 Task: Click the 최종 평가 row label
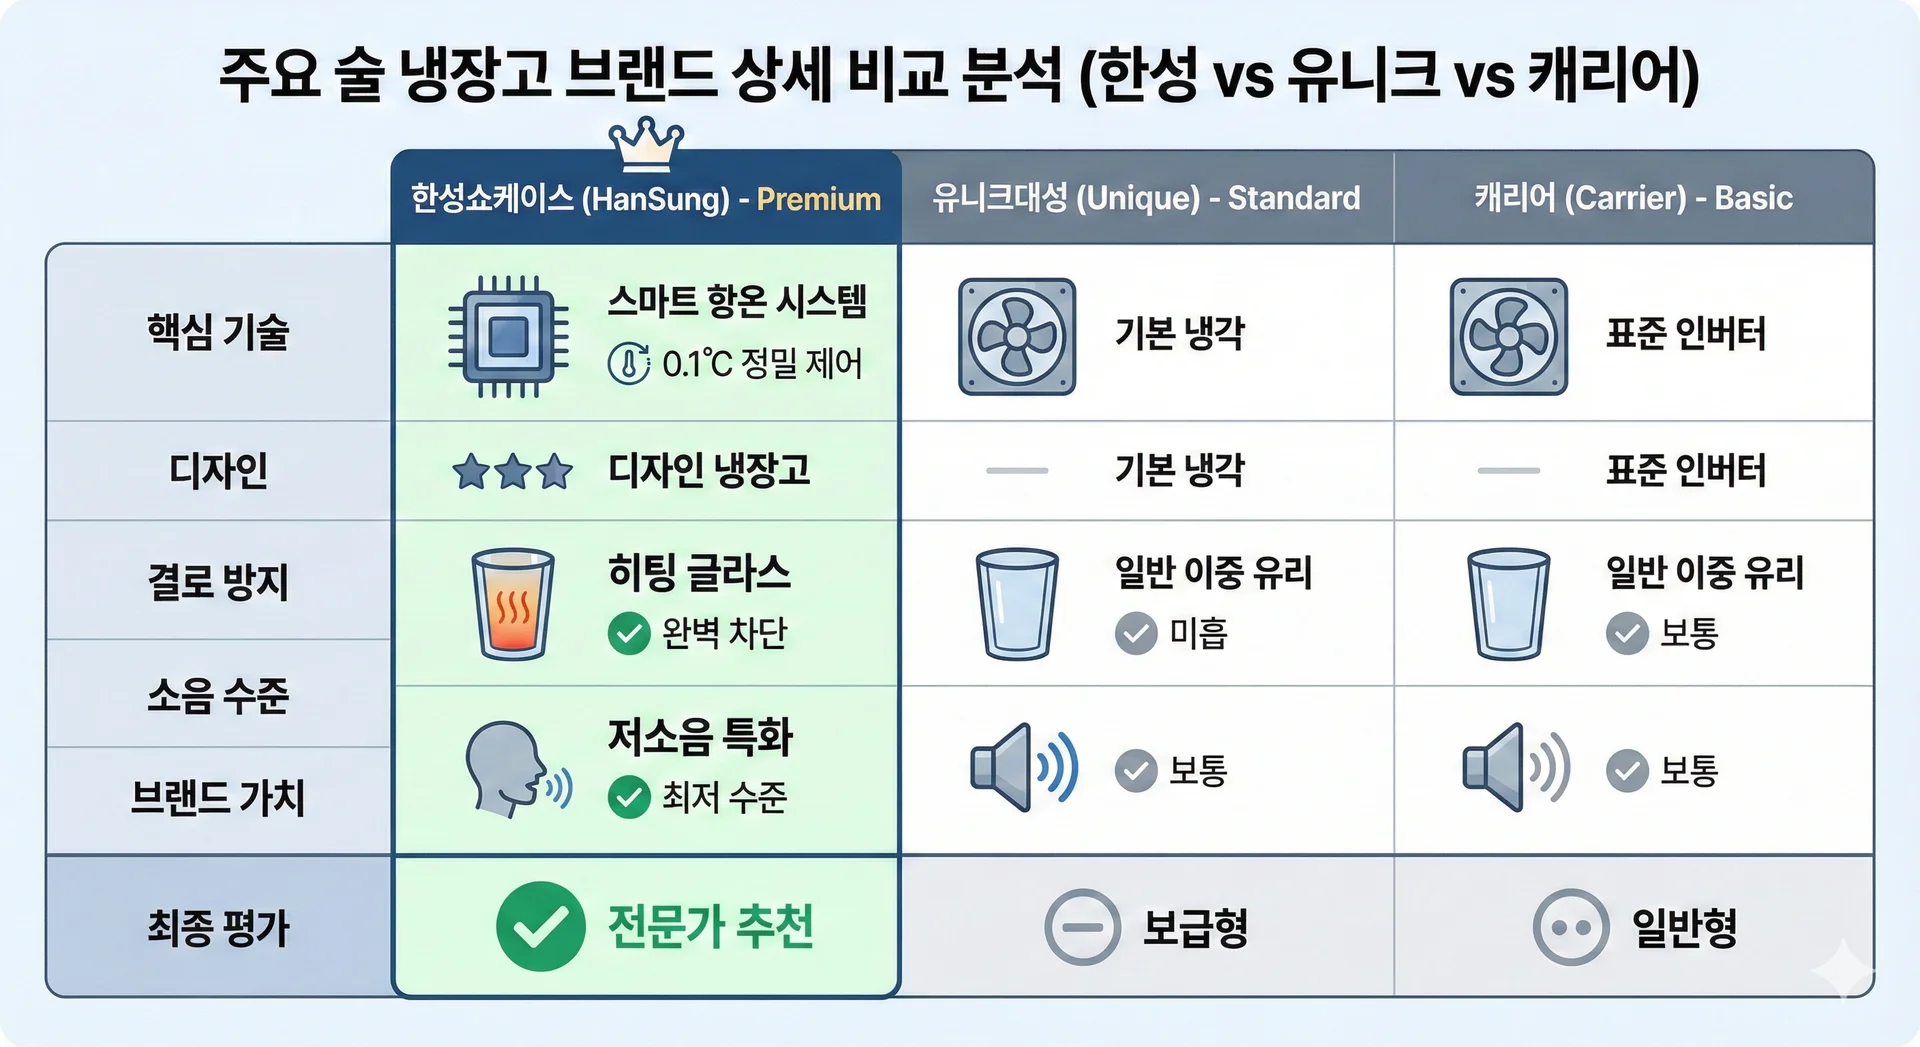[218, 927]
